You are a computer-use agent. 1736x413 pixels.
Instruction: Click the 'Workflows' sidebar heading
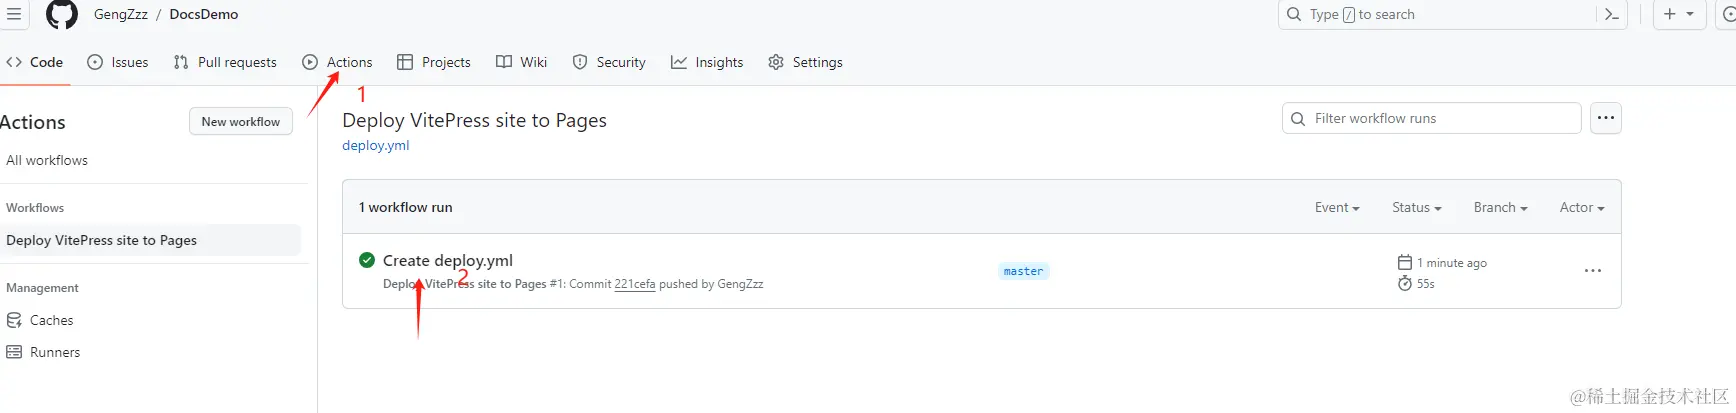click(35, 208)
